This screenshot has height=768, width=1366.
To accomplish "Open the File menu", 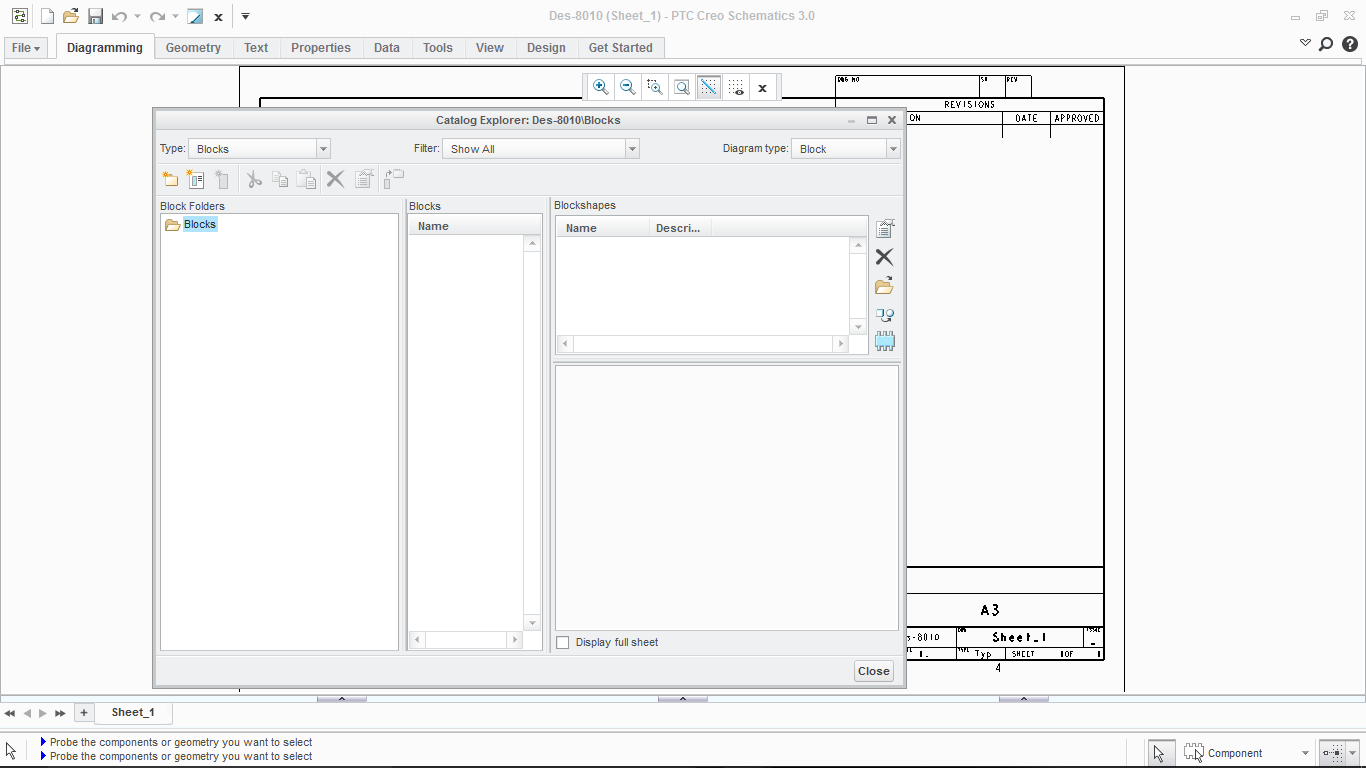I will click(26, 48).
